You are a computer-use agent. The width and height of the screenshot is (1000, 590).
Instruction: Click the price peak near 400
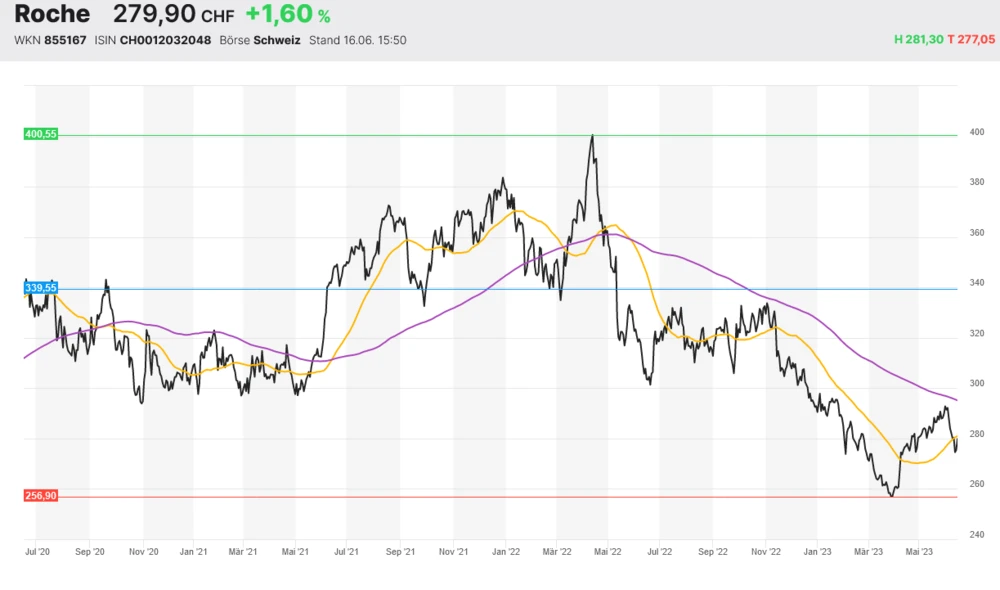point(593,136)
